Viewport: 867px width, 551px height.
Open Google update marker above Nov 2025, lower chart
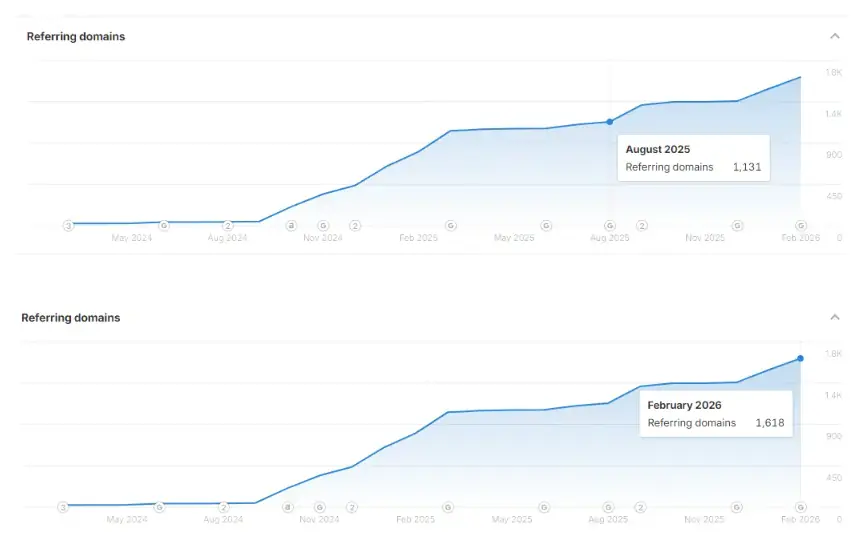pos(737,507)
